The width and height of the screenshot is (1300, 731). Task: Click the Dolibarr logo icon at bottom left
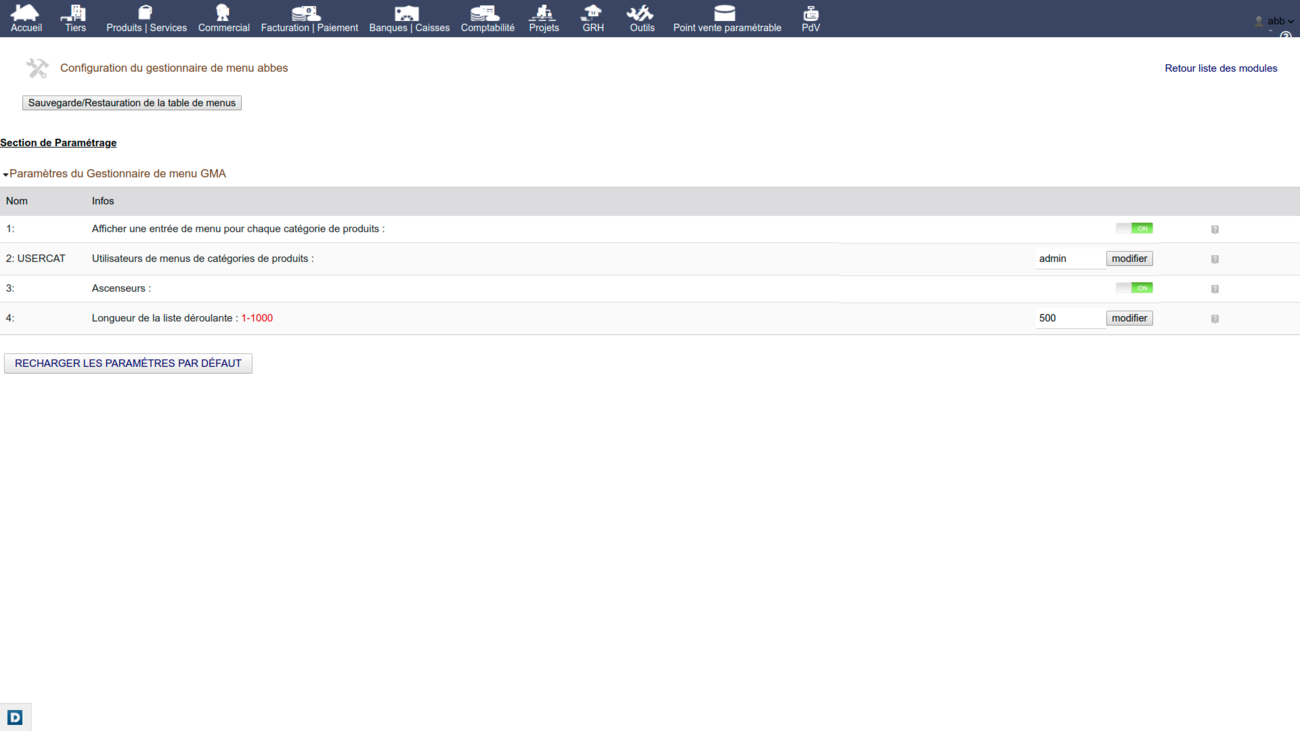click(x=15, y=717)
